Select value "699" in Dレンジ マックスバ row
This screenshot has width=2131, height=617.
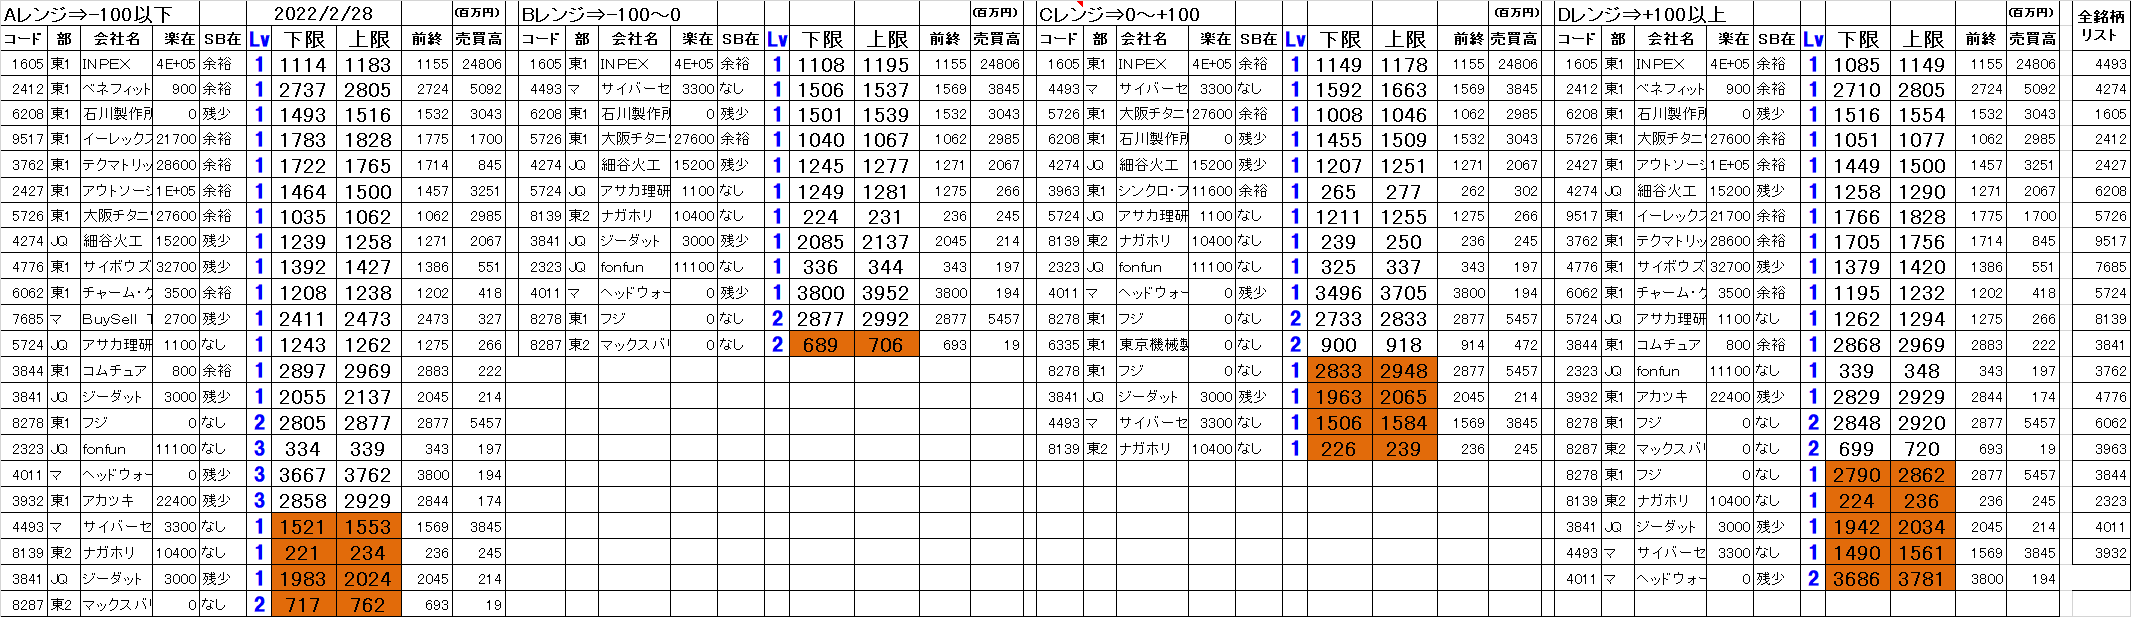(1857, 449)
